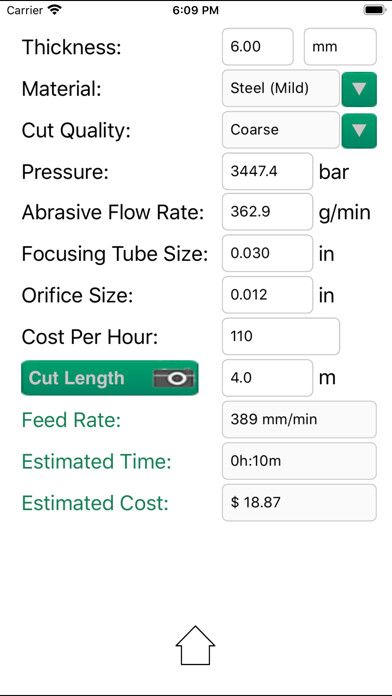Tap the camera icon on Cut Length

point(174,378)
